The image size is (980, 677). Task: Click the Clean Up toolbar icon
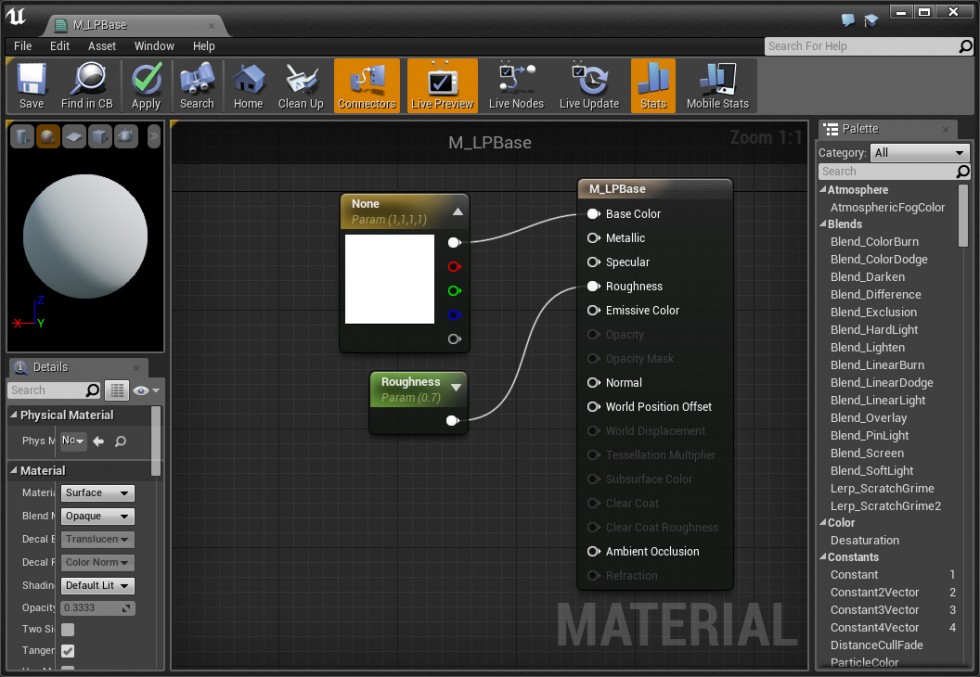pos(300,85)
